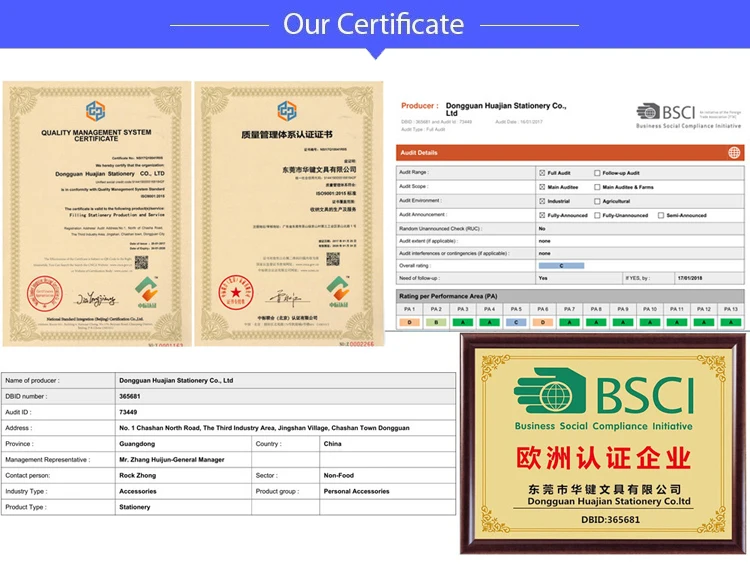Image resolution: width=750 pixels, height=571 pixels.
Task: Click the orange Audit Details section header
Action: [x=570, y=153]
